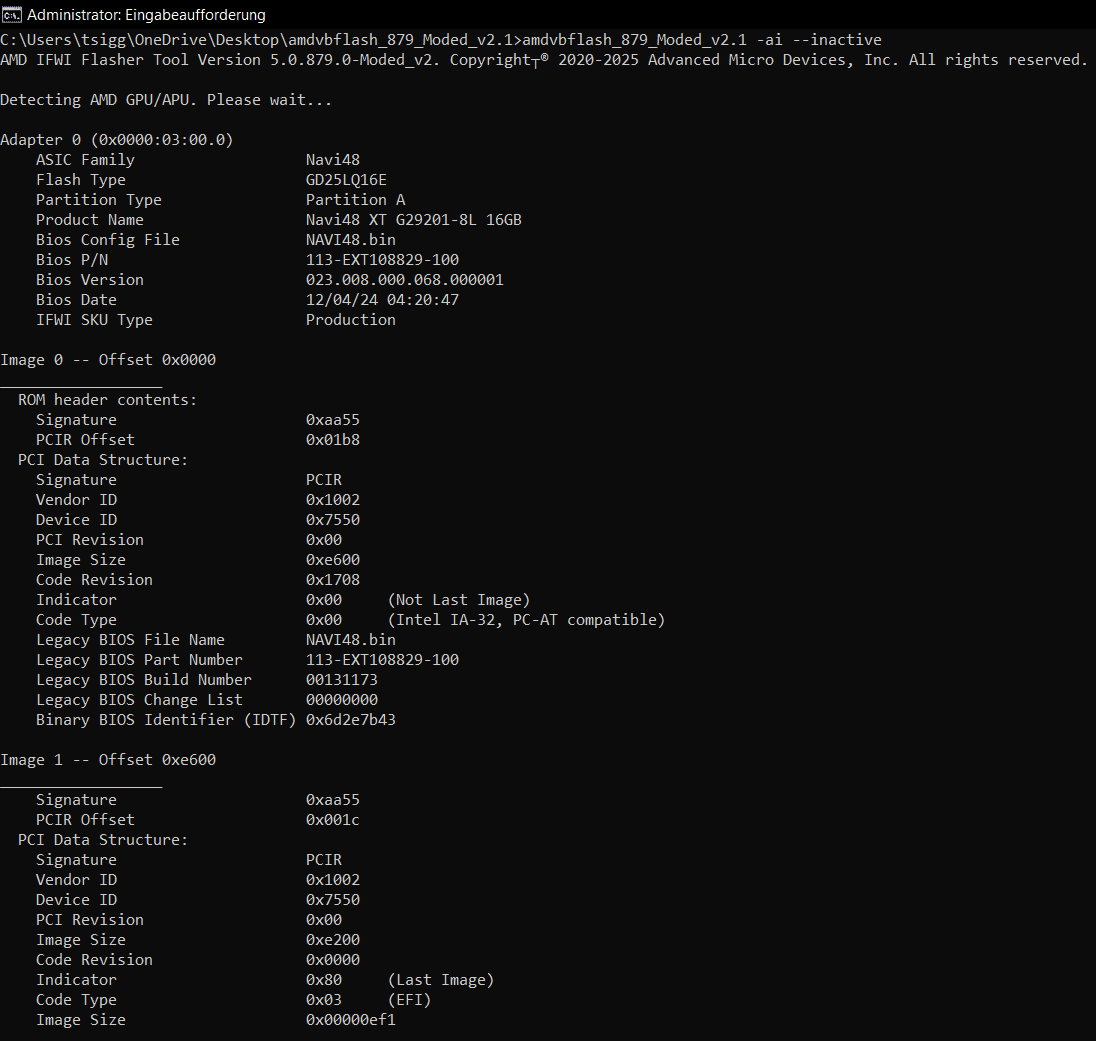Select the Device ID 0x7550 value
This screenshot has height=1041, width=1096.
pos(331,519)
